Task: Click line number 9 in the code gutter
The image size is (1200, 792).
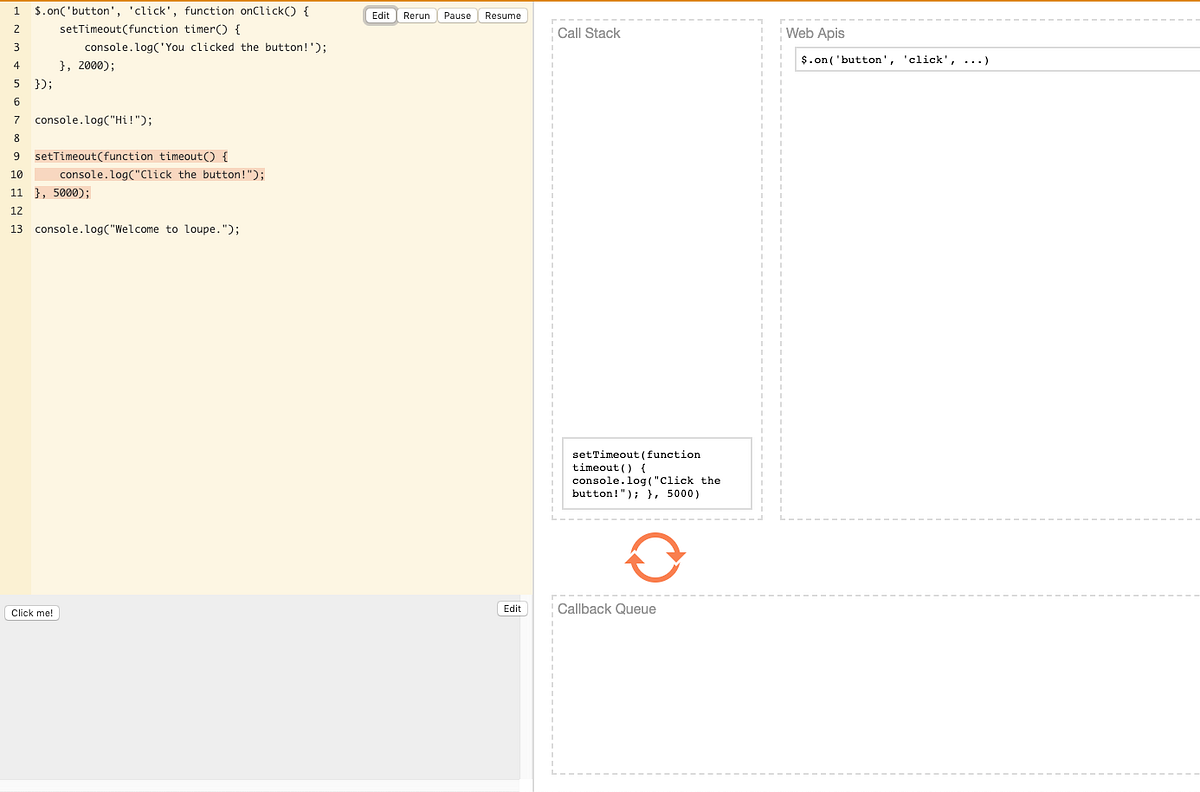Action: point(15,156)
